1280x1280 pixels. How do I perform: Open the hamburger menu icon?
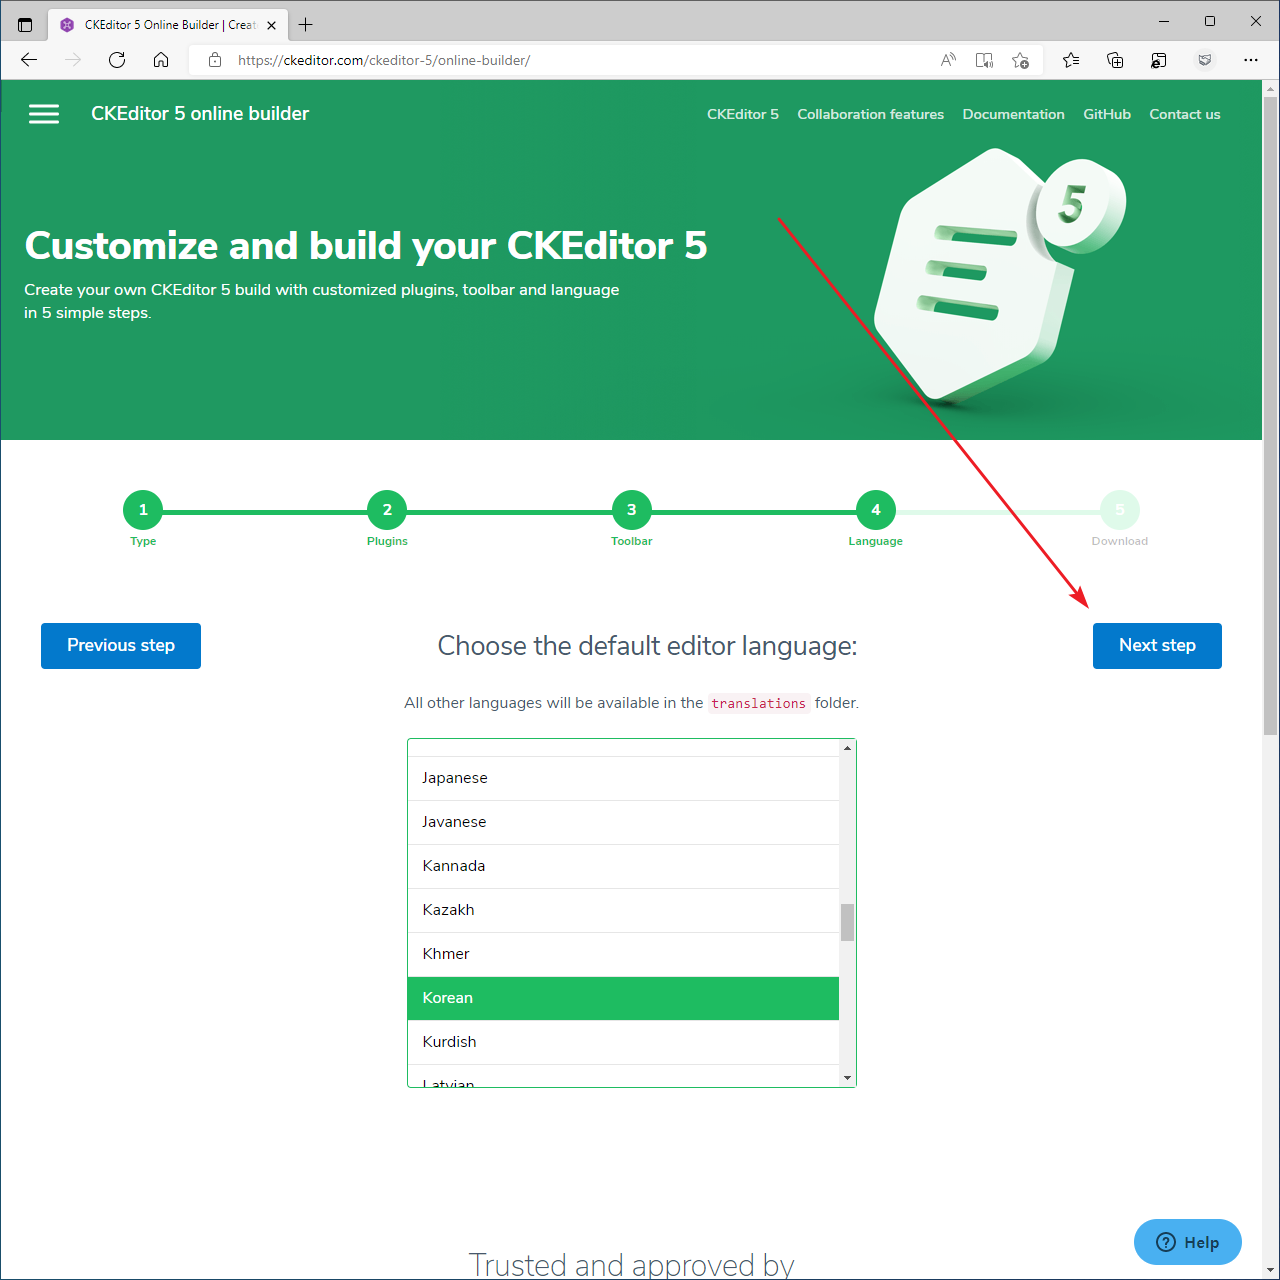pos(44,114)
